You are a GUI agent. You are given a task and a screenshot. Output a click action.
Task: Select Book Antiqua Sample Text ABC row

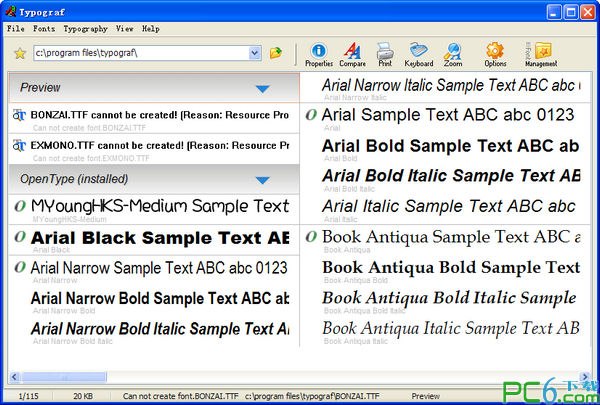[445, 240]
